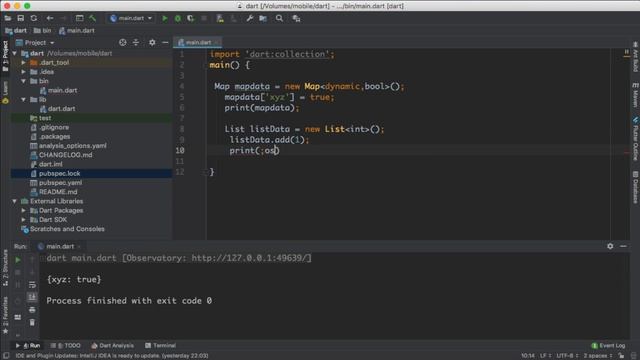Open the Observatory URL link
Viewport: 640px width, 360px height.
point(250,258)
